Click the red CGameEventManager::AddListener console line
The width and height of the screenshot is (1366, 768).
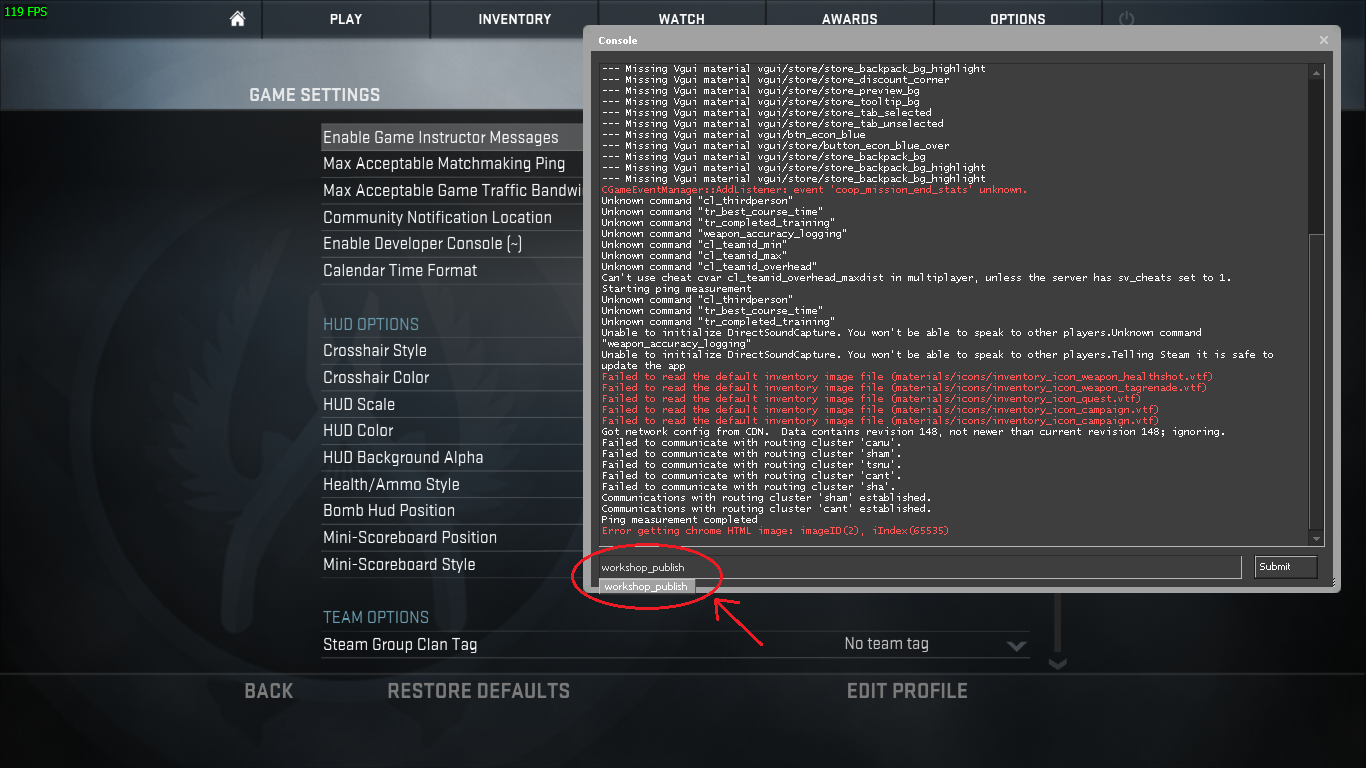[x=814, y=190]
